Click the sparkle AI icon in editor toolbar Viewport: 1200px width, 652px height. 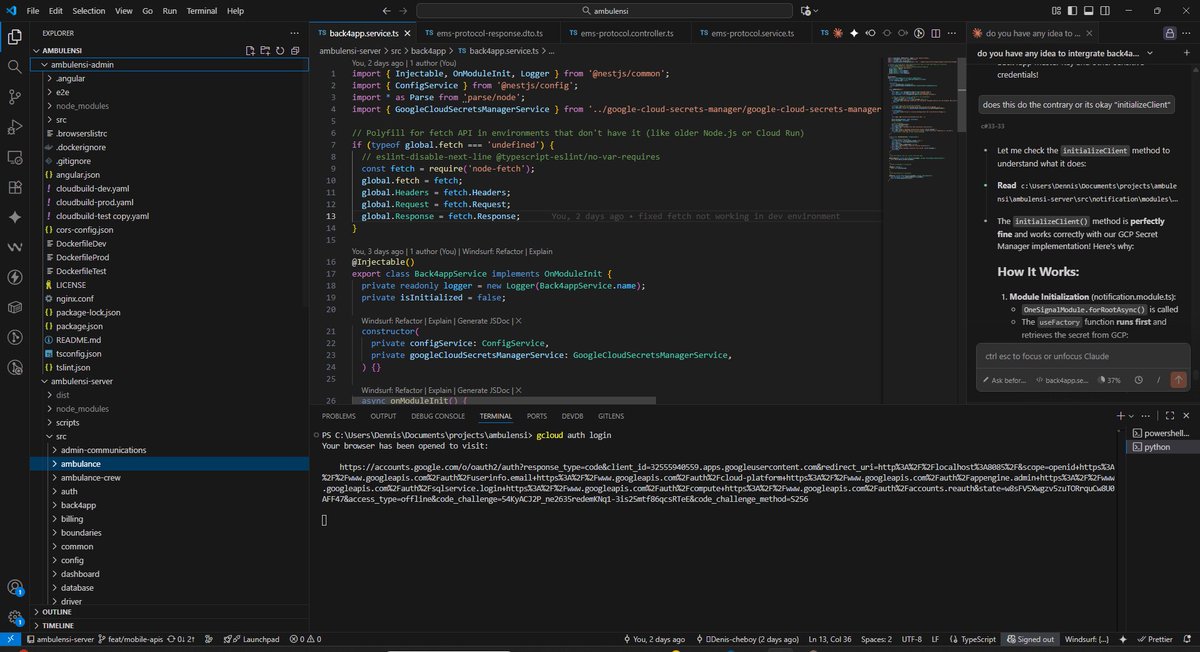[854, 32]
